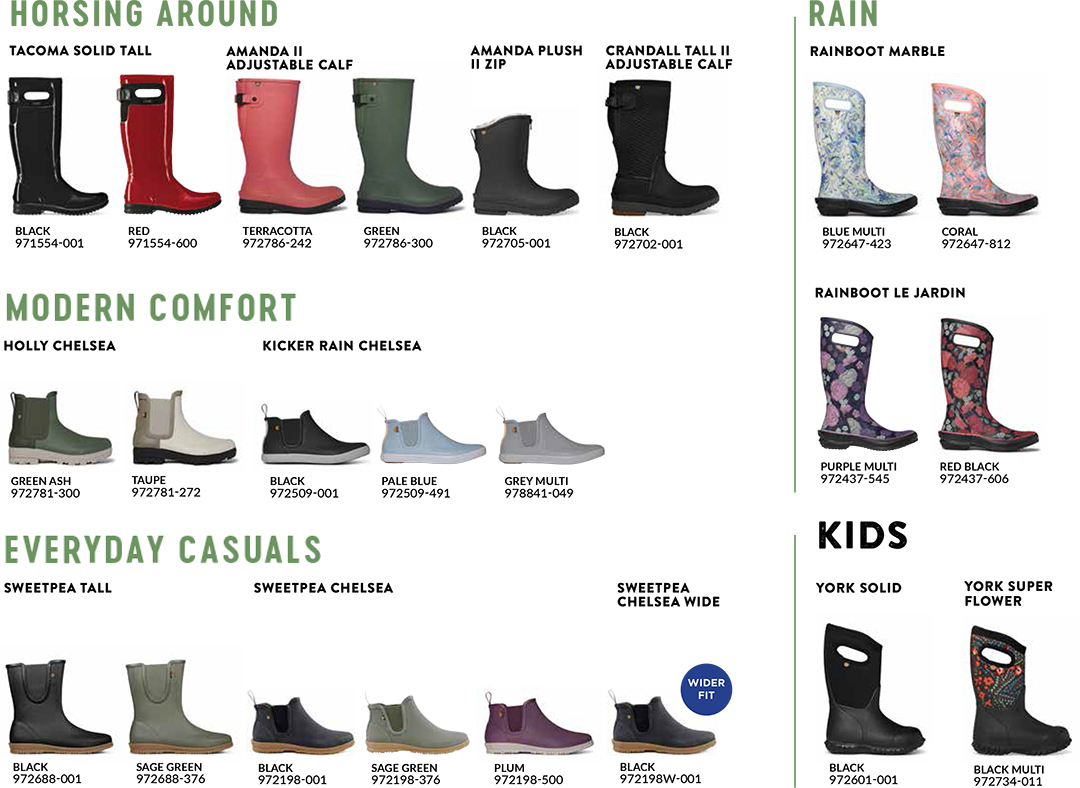Click the terracotta Amanda II boot image
Image resolution: width=1080 pixels, height=788 pixels.
pyautogui.click(x=289, y=146)
